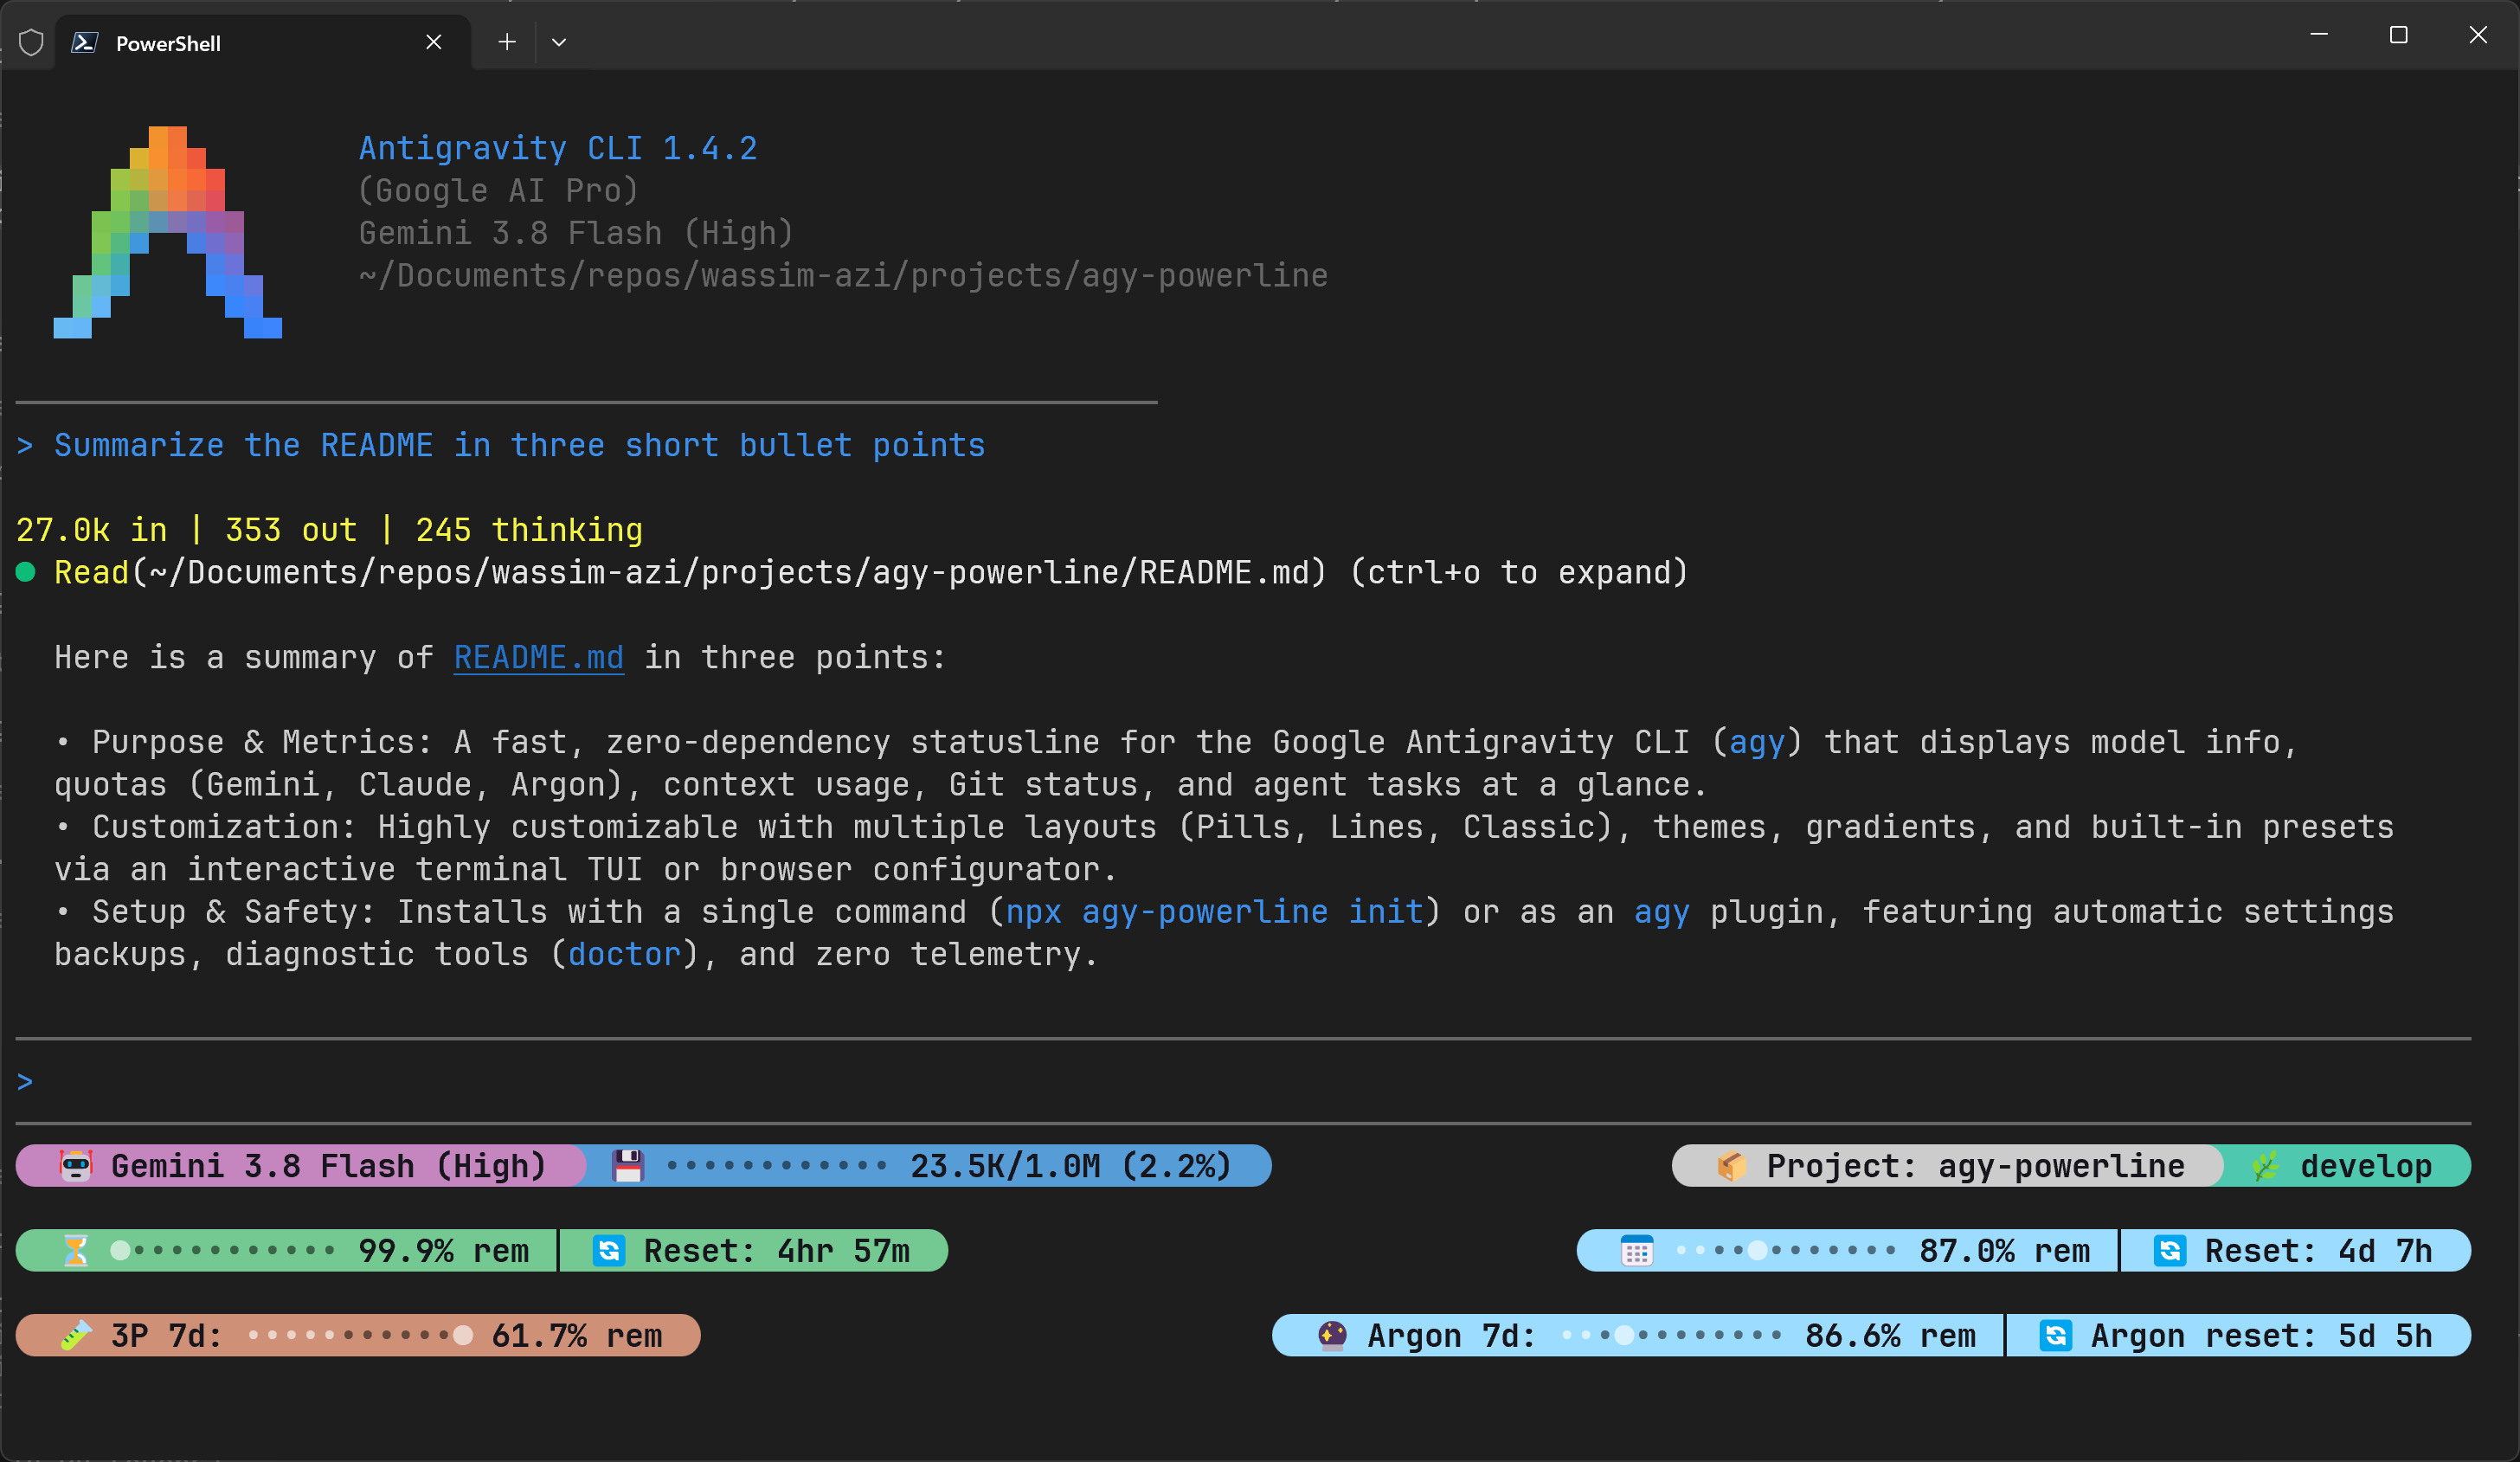This screenshot has width=2520, height=1462.
Task: Click 'Gemini 3.8 Flash (High)' pill label
Action: pyautogui.click(x=328, y=1166)
